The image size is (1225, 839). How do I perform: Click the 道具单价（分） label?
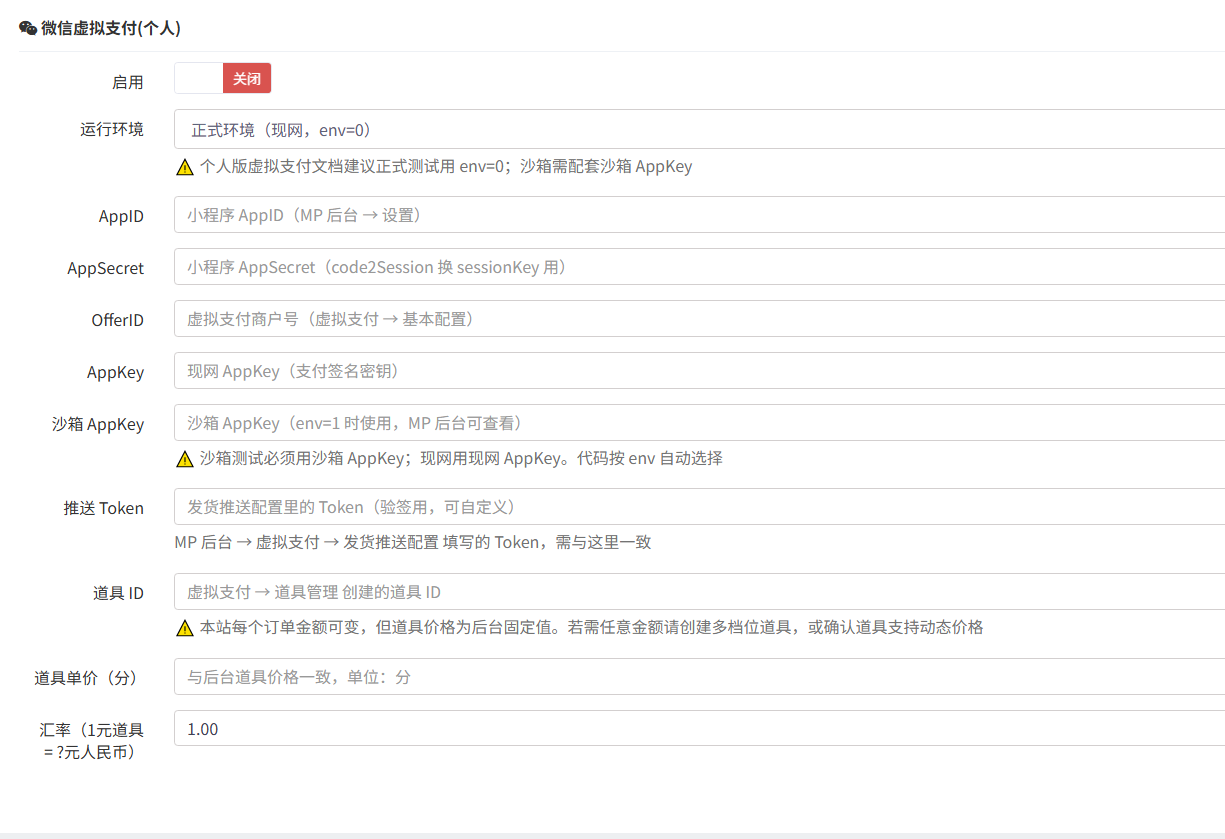point(89,678)
